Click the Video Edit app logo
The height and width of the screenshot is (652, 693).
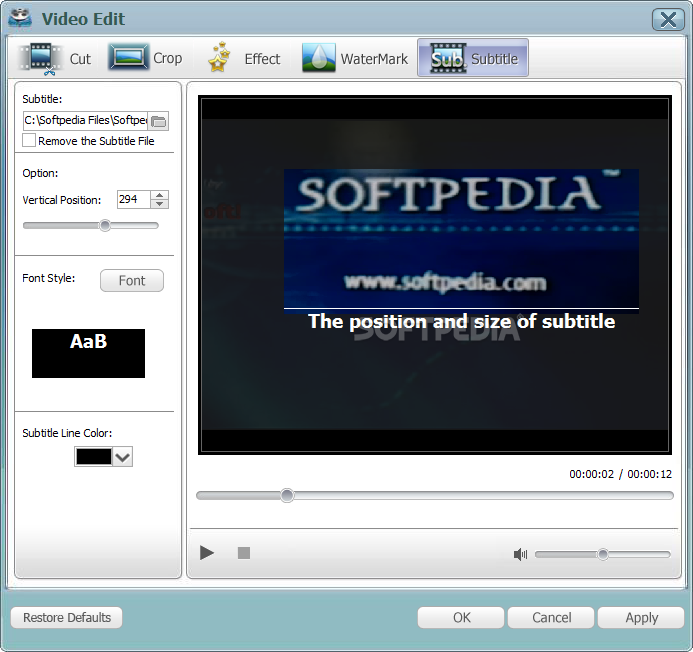click(x=20, y=18)
